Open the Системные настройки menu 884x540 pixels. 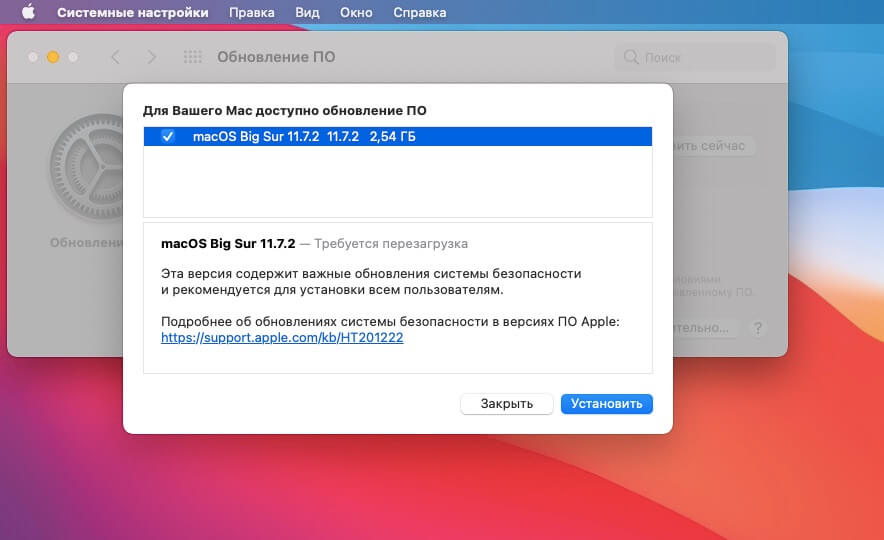tap(133, 13)
